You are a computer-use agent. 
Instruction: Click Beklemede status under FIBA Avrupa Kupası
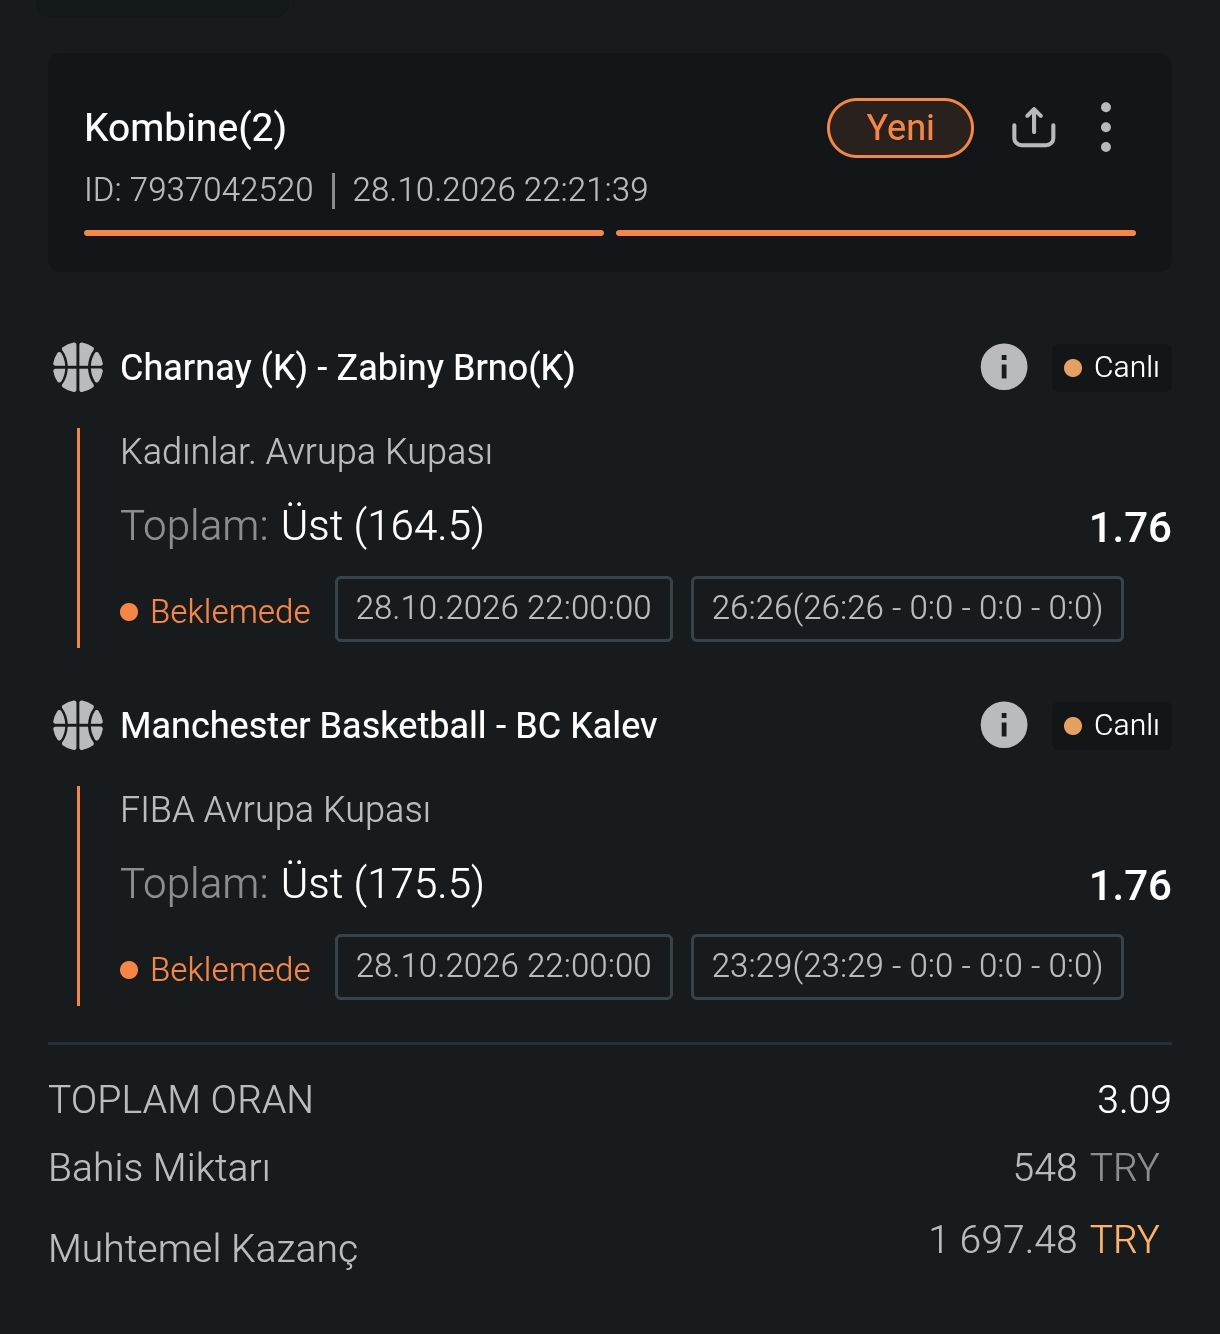coord(215,969)
